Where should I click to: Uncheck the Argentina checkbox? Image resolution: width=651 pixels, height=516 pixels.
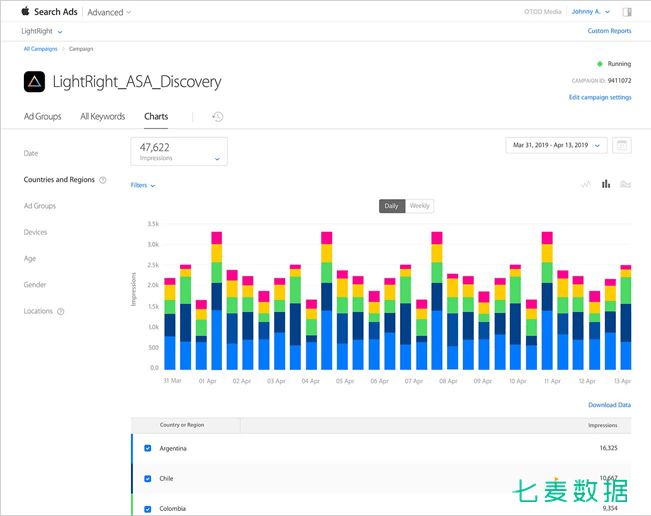pos(147,448)
